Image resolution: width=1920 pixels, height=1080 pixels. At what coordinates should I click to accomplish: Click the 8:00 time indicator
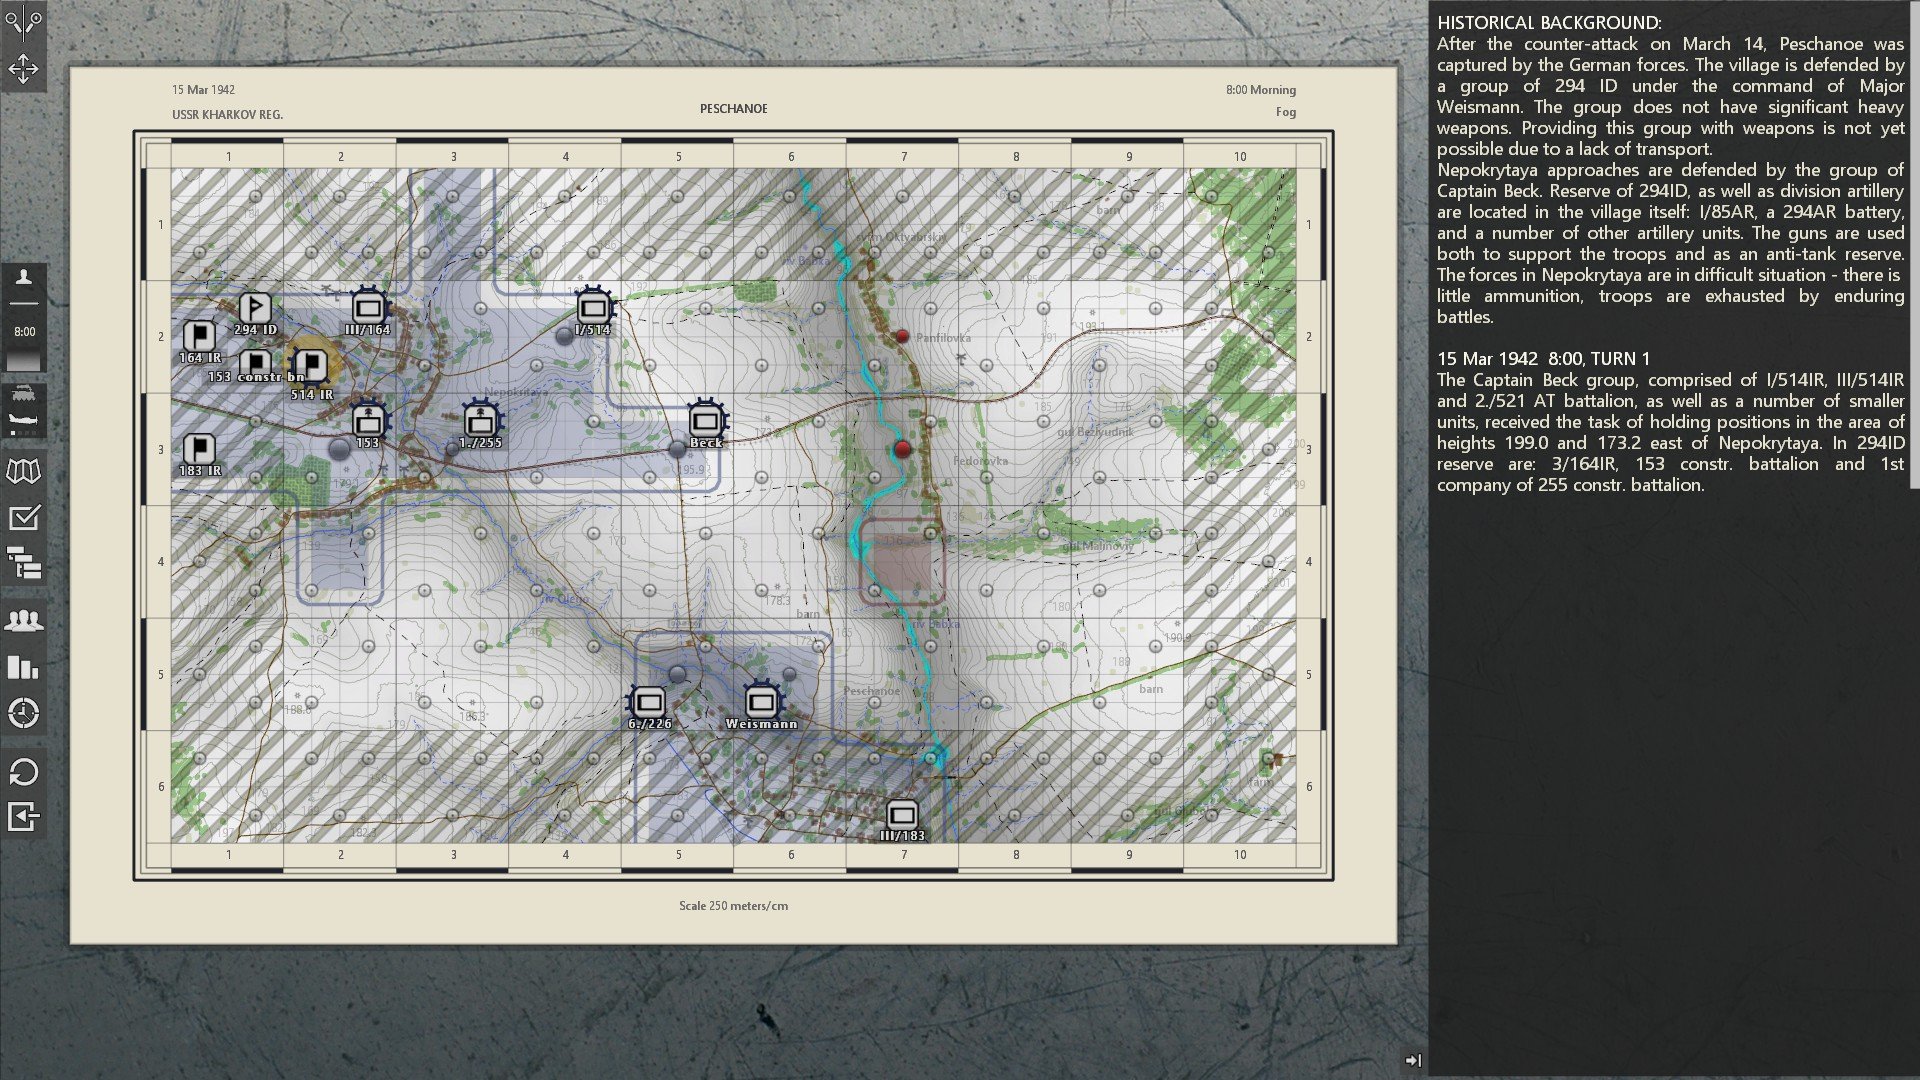pos(24,331)
